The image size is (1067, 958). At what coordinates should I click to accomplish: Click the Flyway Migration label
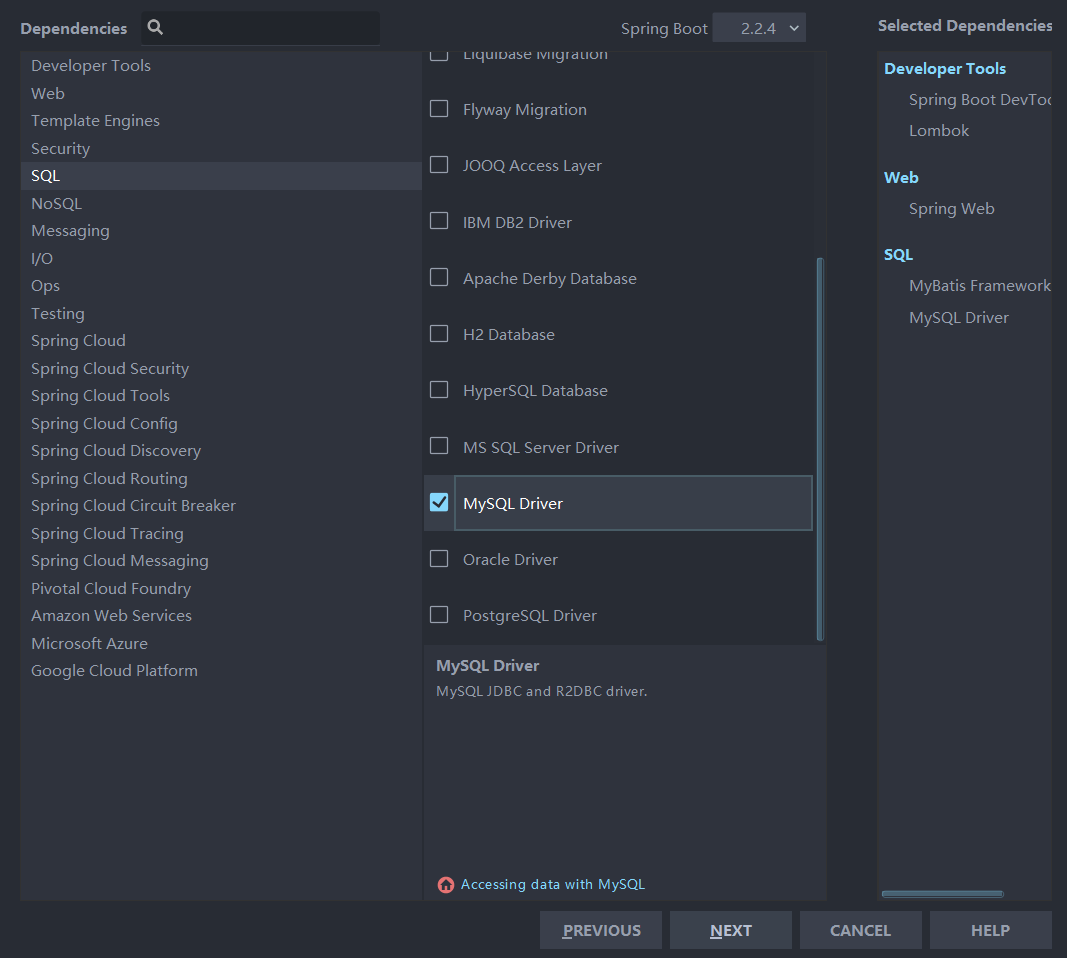pos(525,110)
